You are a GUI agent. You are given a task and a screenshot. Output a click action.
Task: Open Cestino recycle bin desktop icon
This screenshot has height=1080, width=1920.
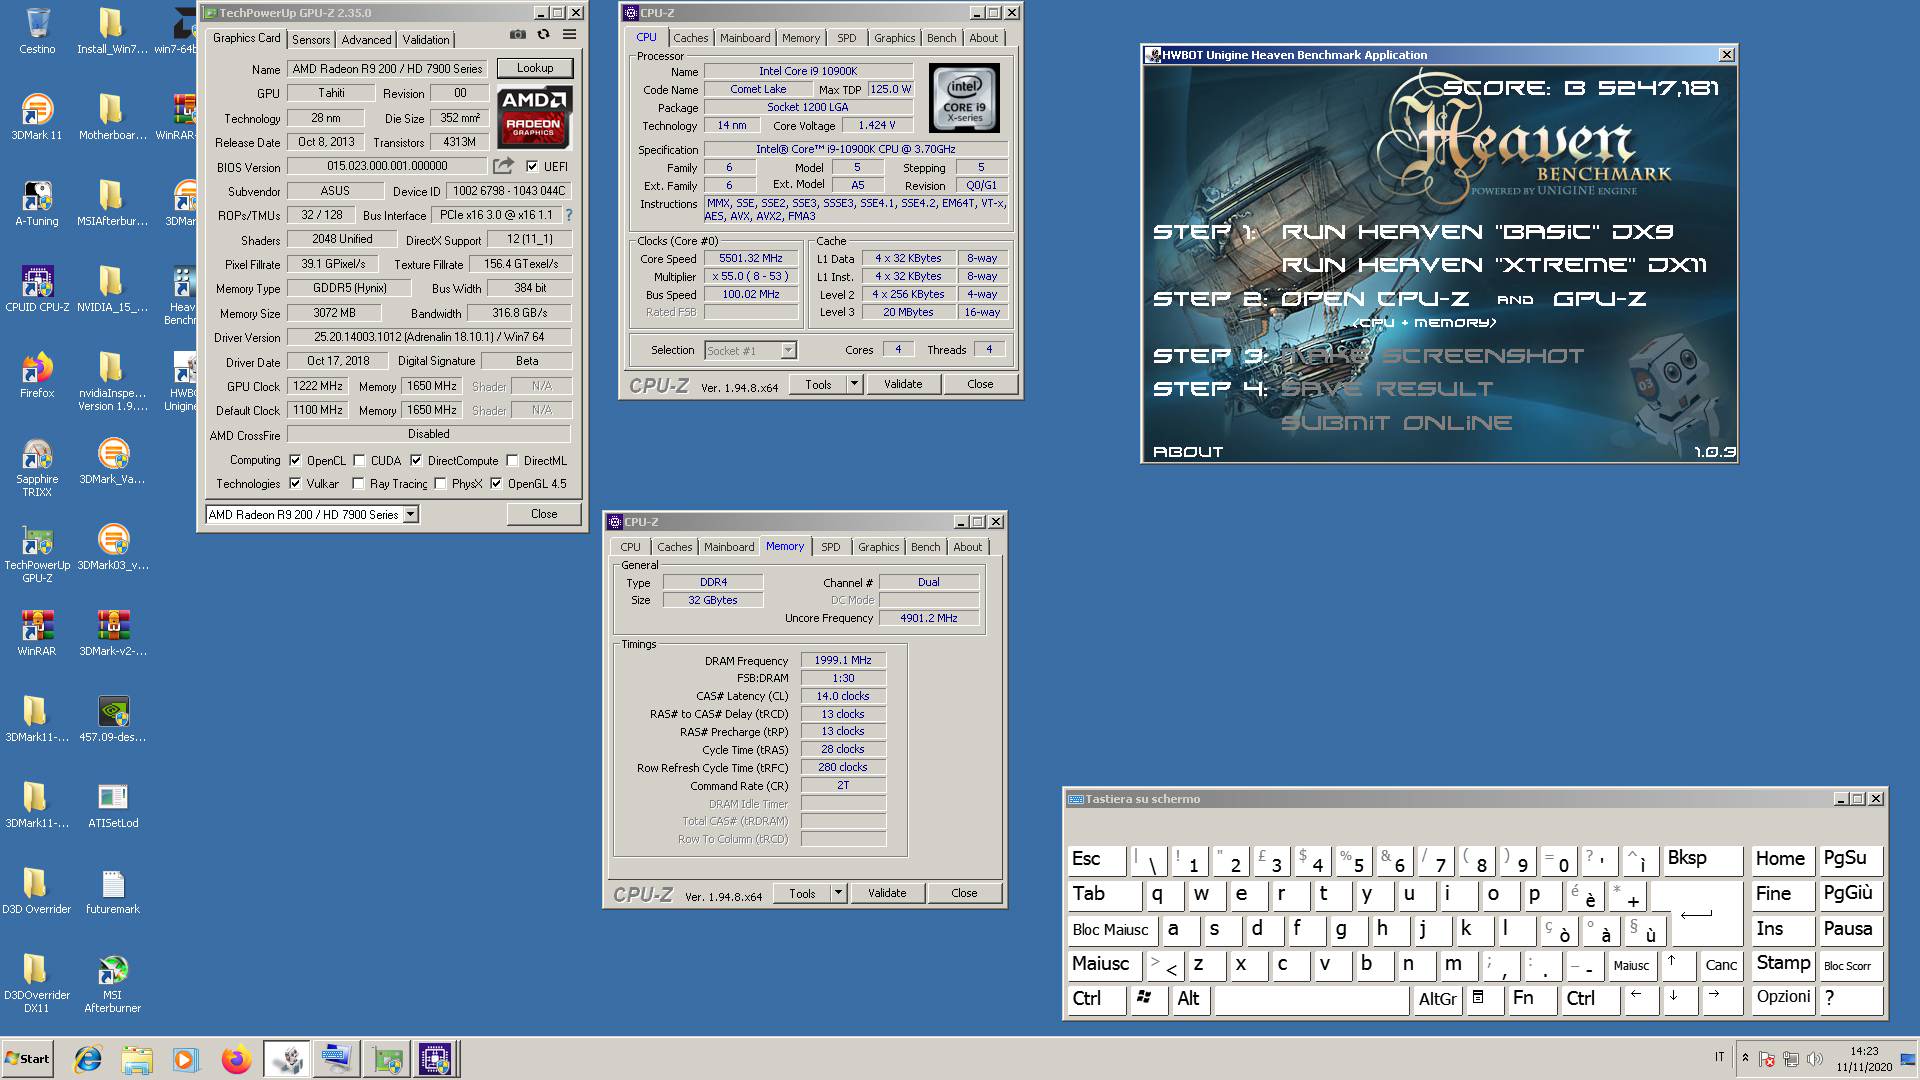[37, 31]
